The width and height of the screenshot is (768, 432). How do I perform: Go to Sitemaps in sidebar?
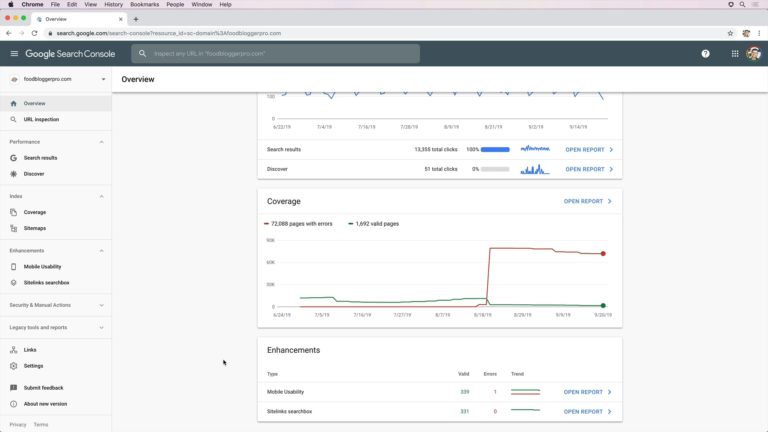click(x=35, y=228)
